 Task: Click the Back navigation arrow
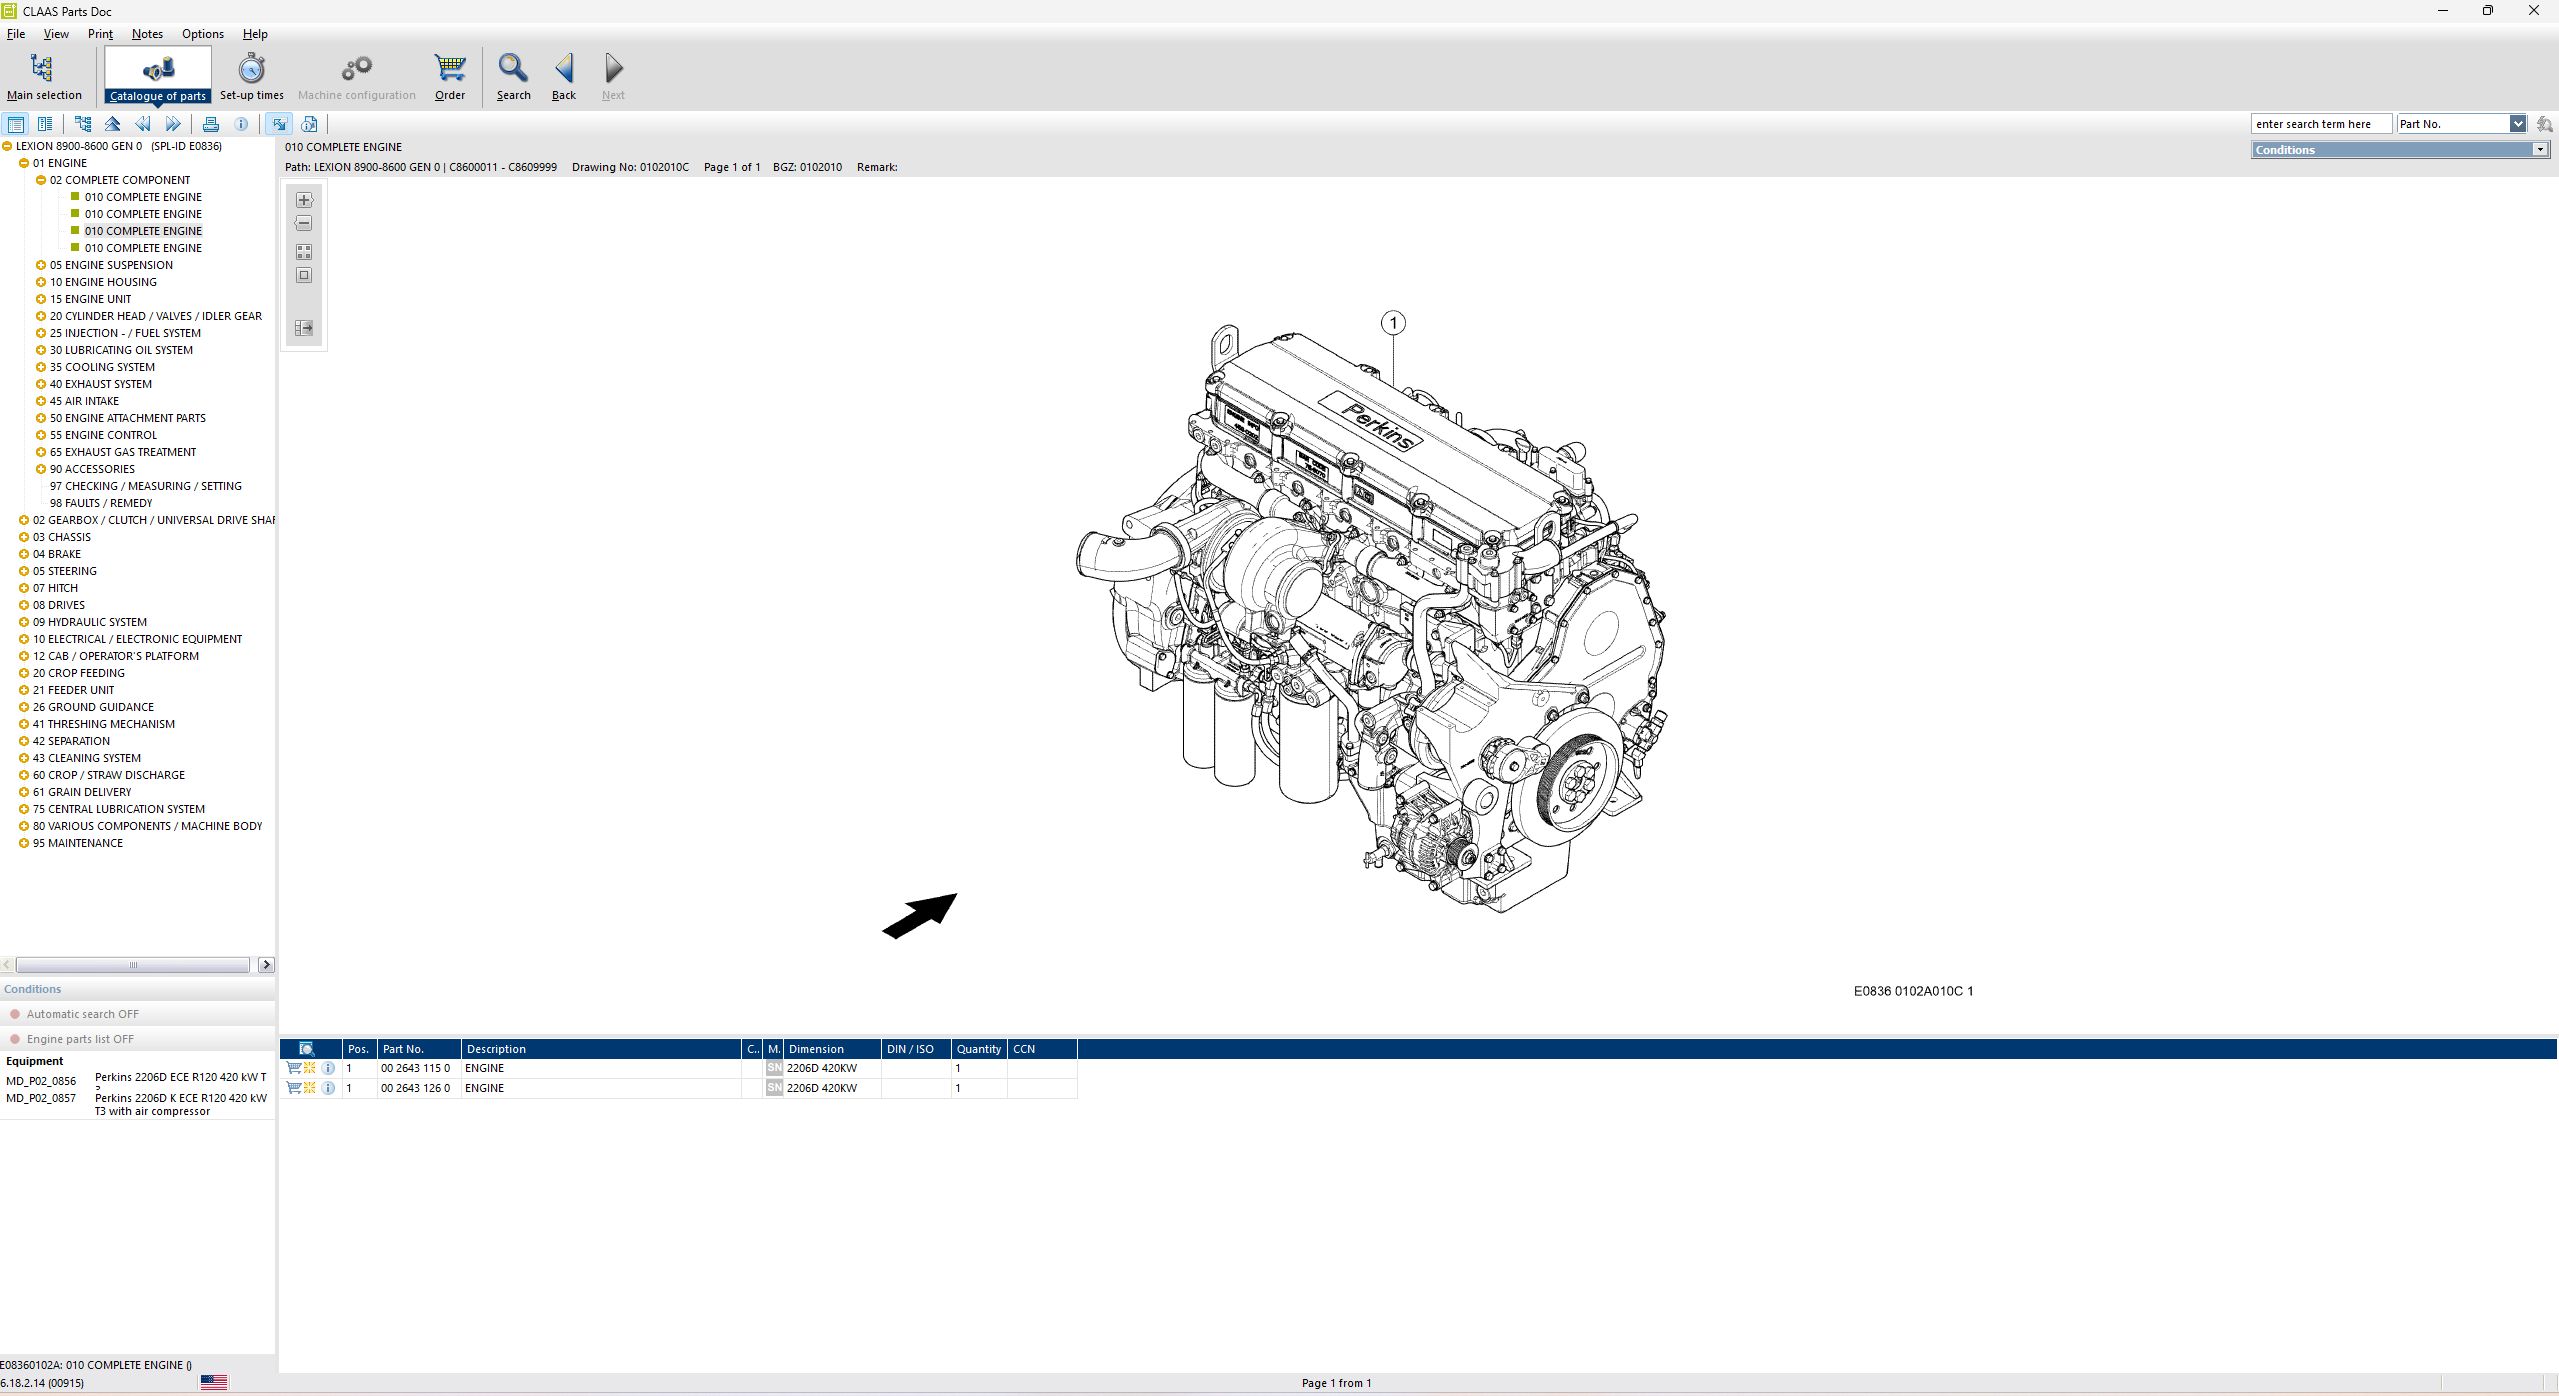point(564,70)
